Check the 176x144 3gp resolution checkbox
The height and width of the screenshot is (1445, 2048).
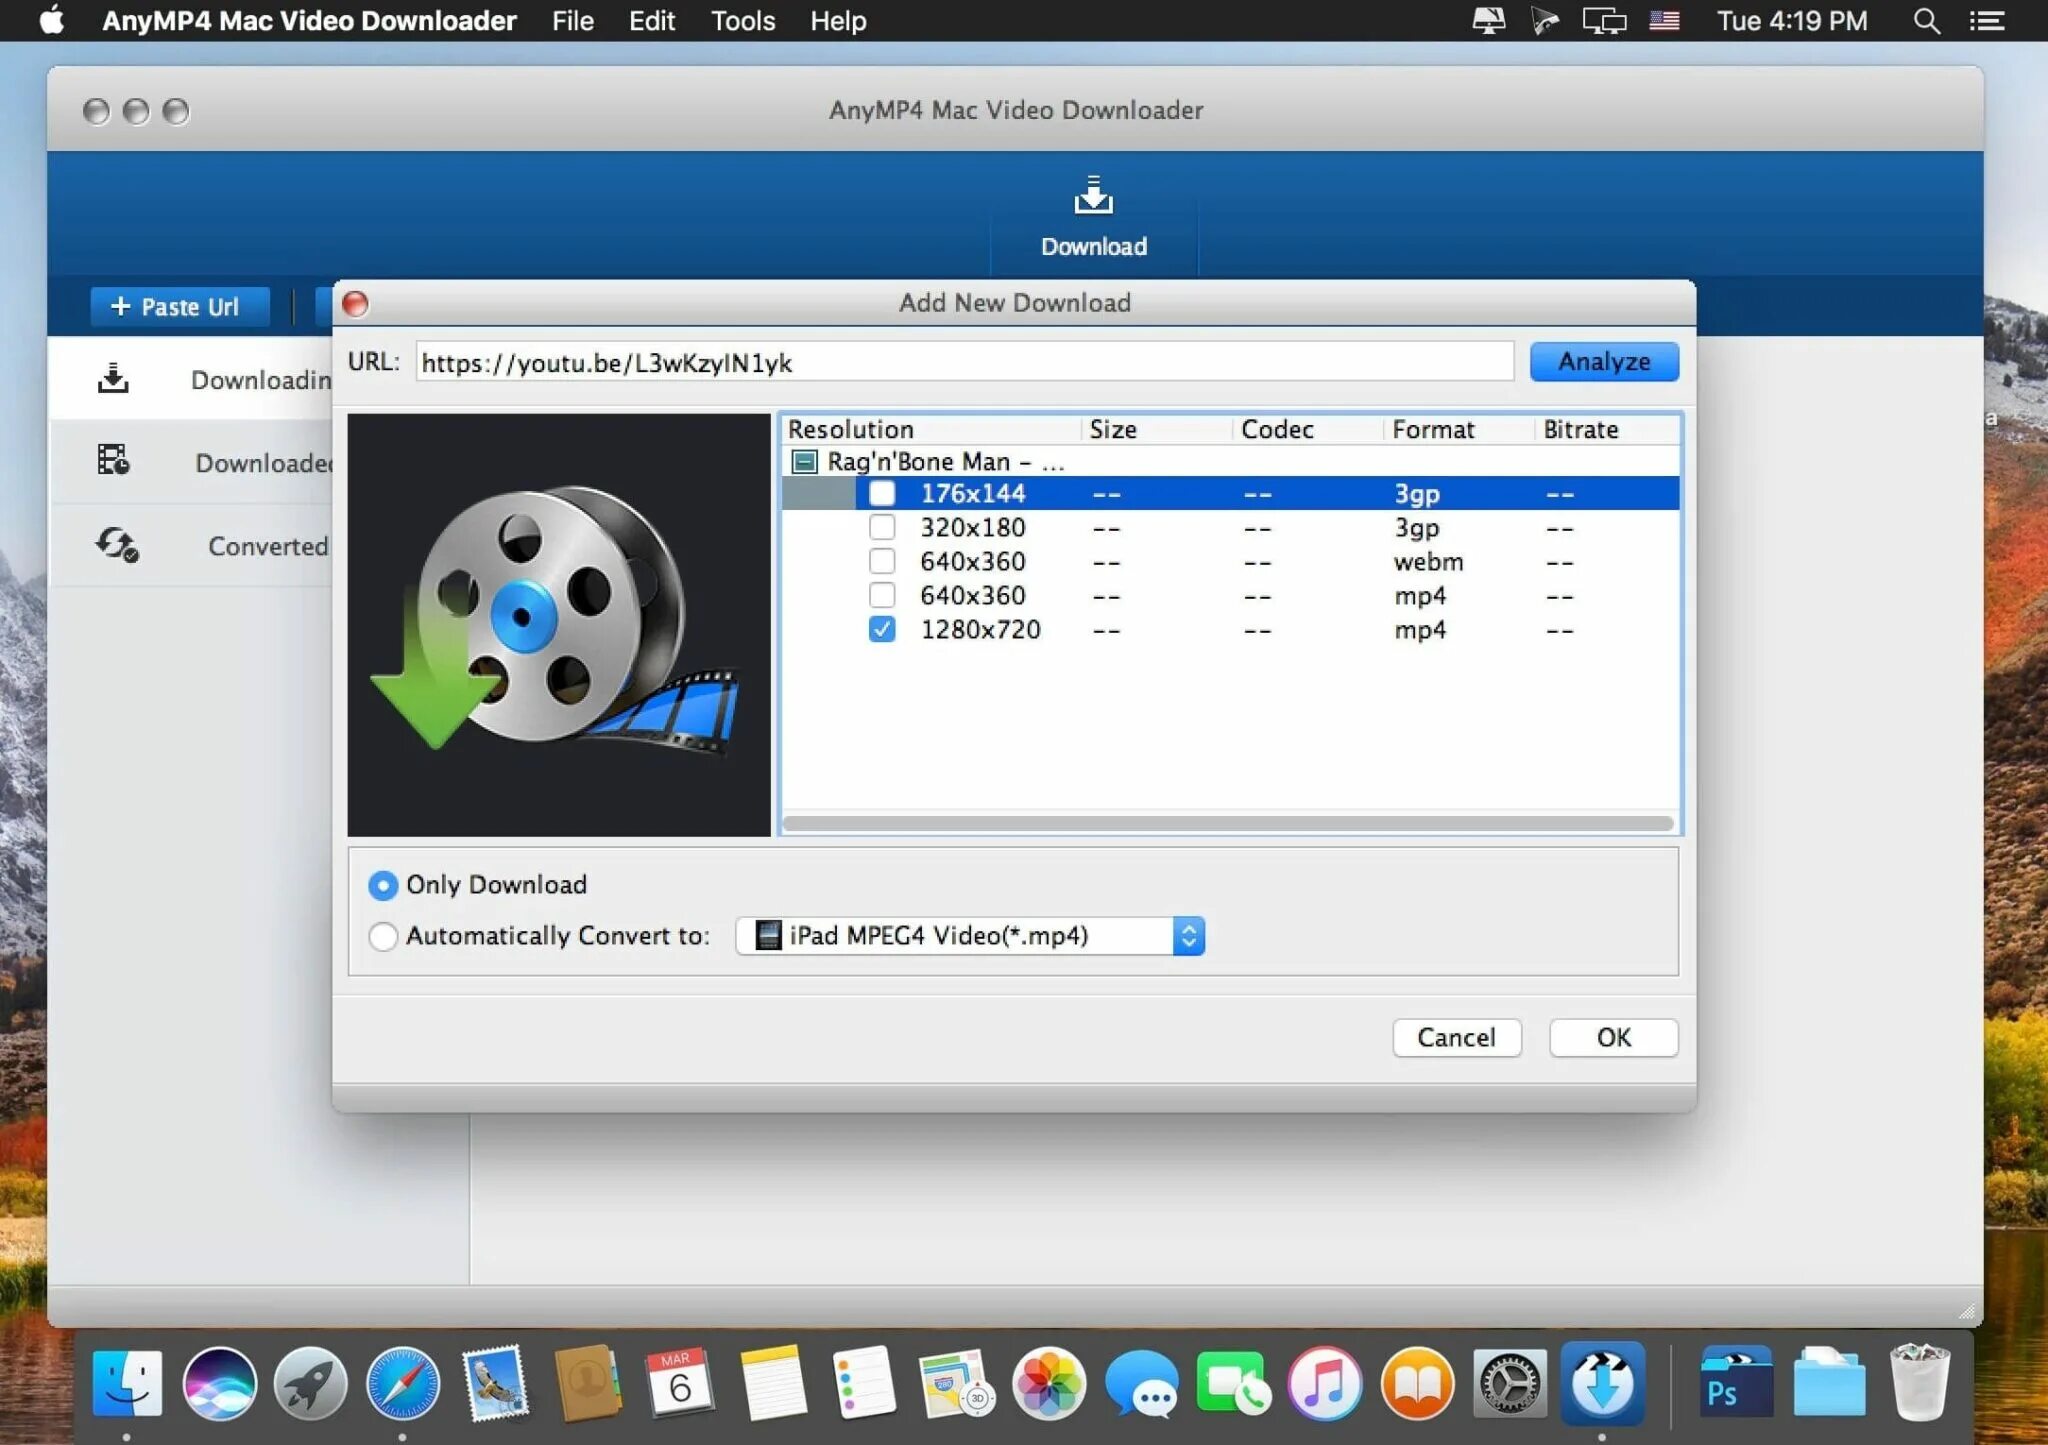pos(881,493)
